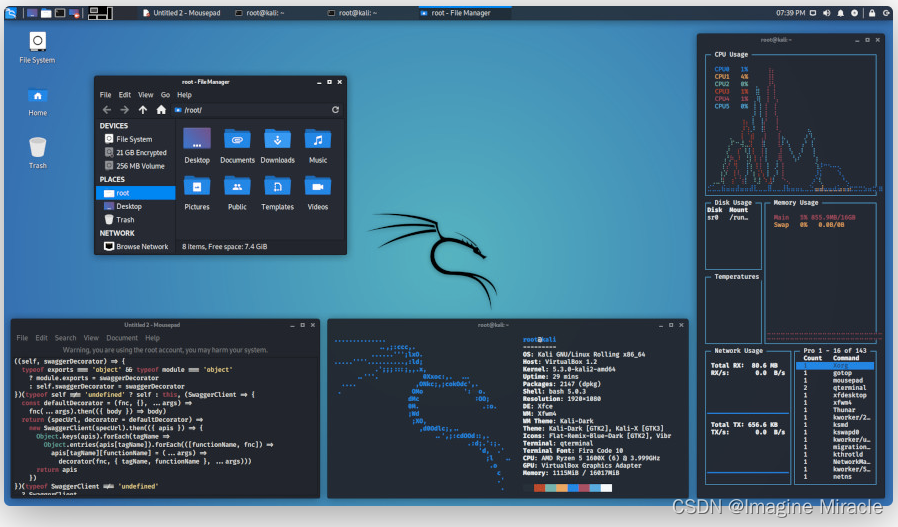898x527 pixels.
Task: Open the File System desktop icon
Action: pyautogui.click(x=37, y=47)
